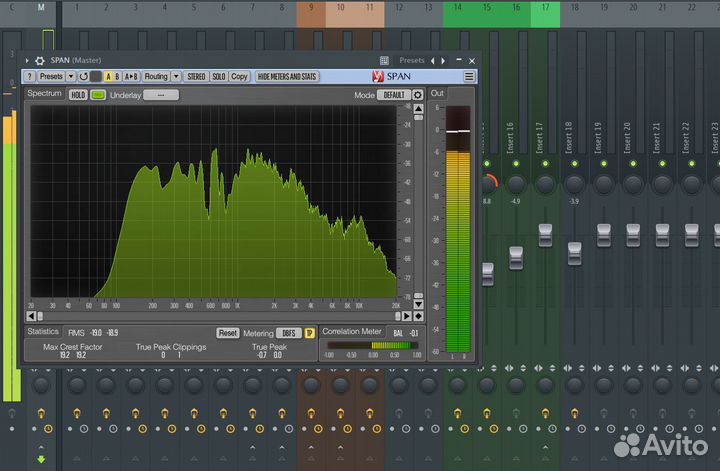Click the reload preset circular arrow icon
Viewport: 720px width, 471px height.
coord(83,76)
